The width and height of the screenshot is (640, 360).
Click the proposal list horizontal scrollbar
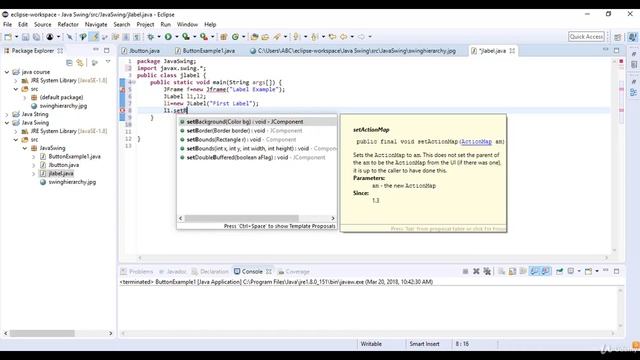point(241,218)
